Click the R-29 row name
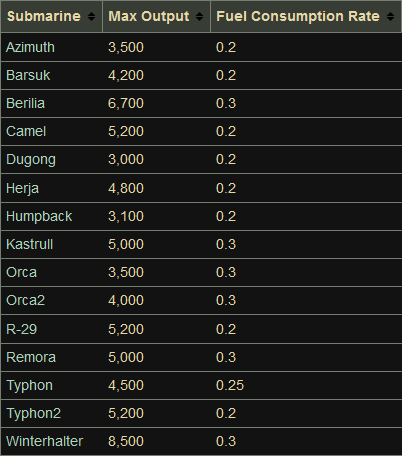 [x=22, y=329]
